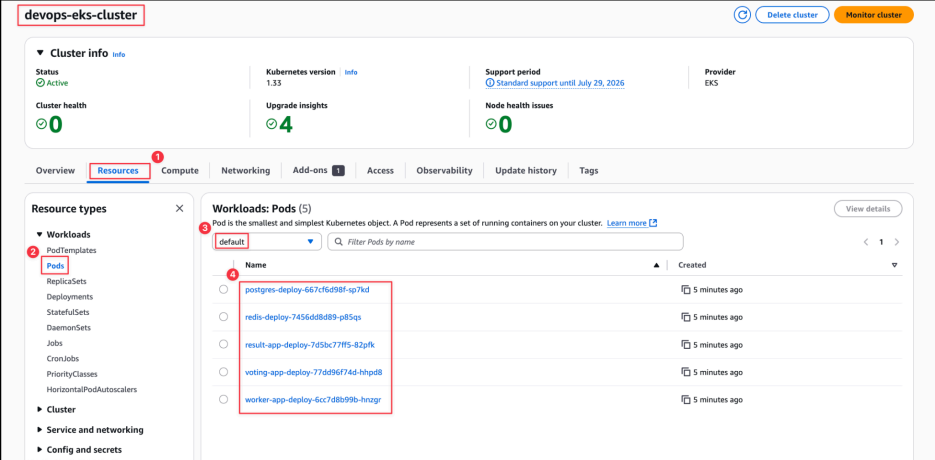Expand the Service and networking group
The width and height of the screenshot is (935, 460).
point(39,430)
